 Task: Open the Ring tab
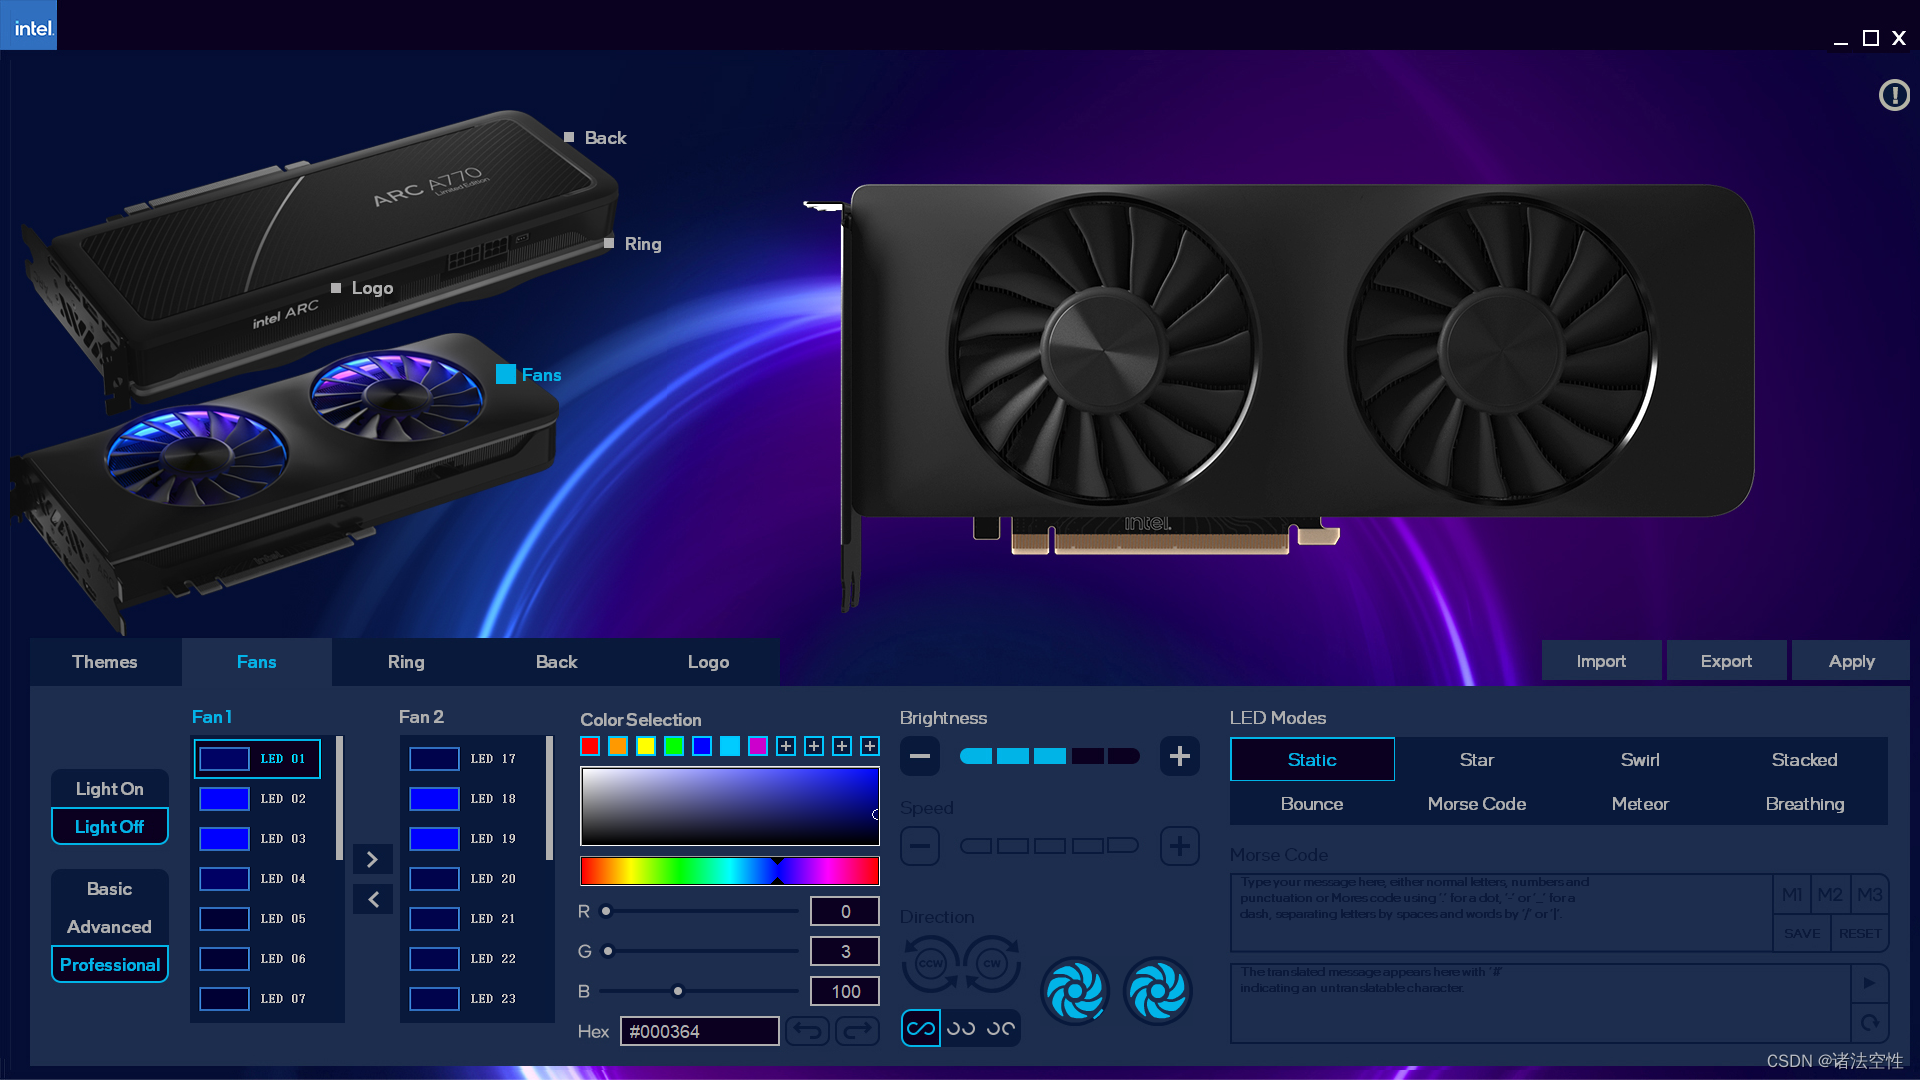(406, 662)
